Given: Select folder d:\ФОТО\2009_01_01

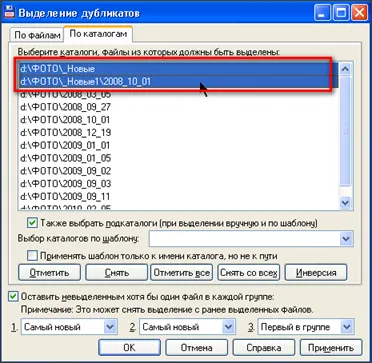Looking at the screenshot, I should click(x=179, y=145).
